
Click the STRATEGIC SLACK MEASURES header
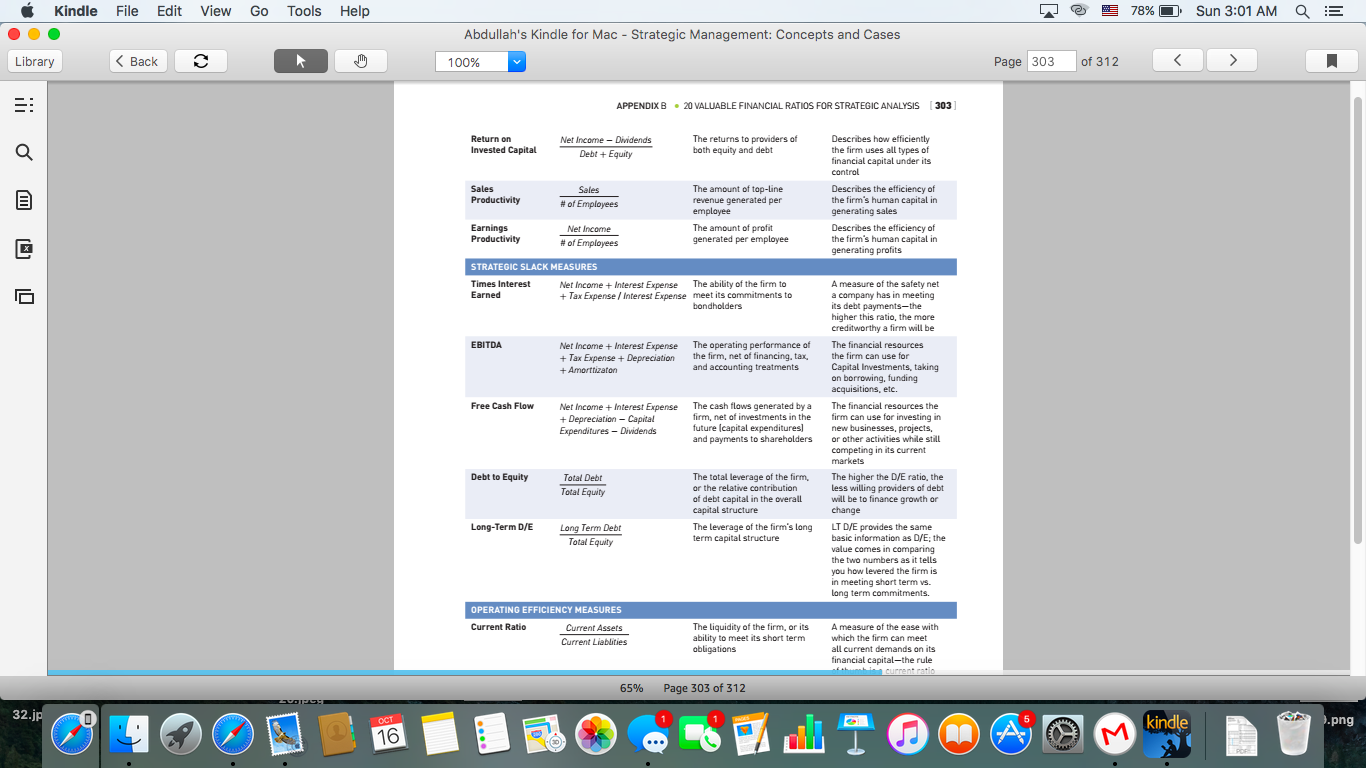[534, 267]
